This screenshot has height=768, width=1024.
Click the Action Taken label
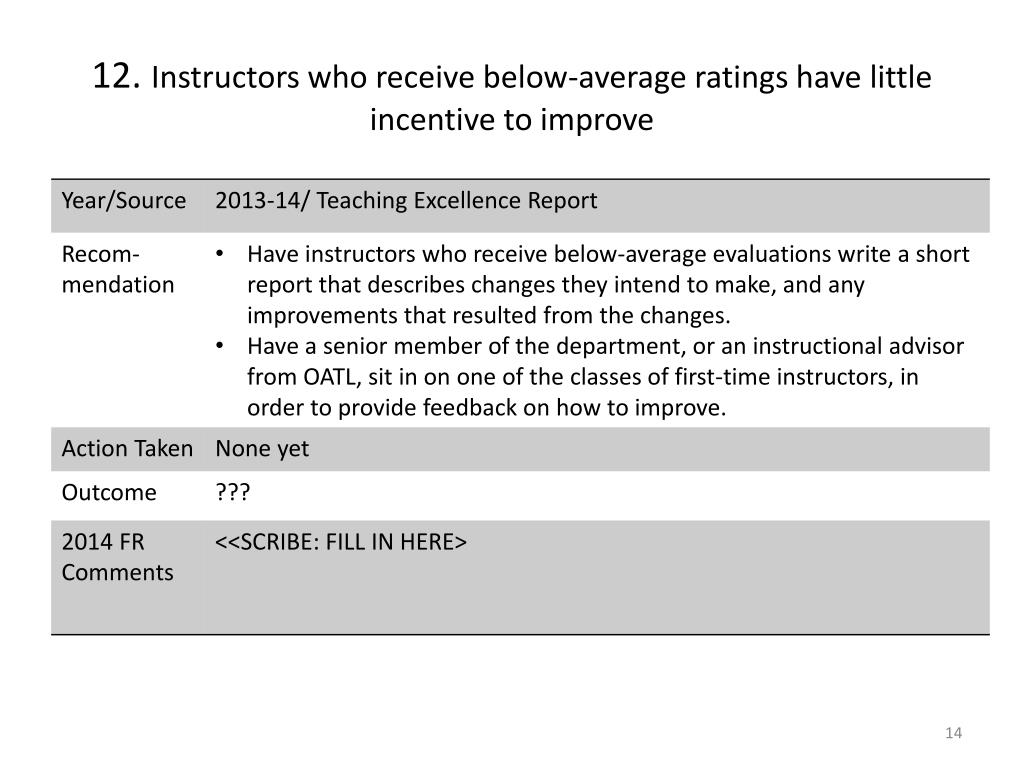coord(127,449)
